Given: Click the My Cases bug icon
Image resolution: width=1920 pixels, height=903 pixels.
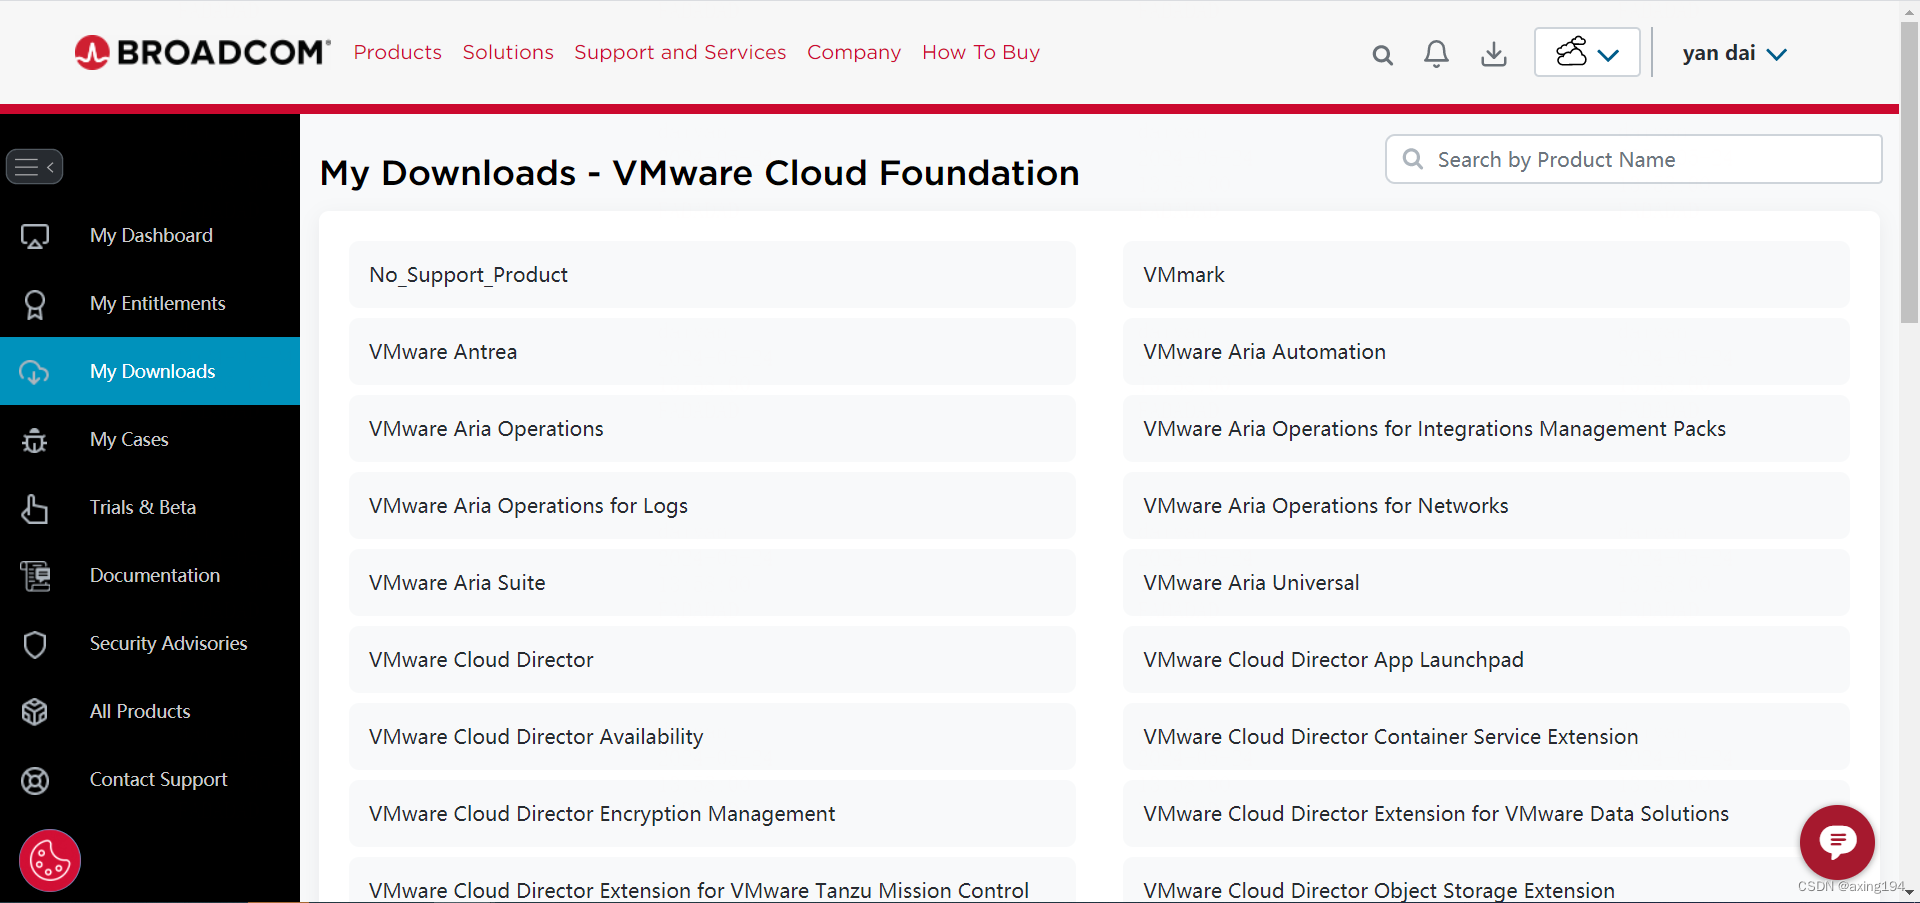Looking at the screenshot, I should pyautogui.click(x=35, y=440).
